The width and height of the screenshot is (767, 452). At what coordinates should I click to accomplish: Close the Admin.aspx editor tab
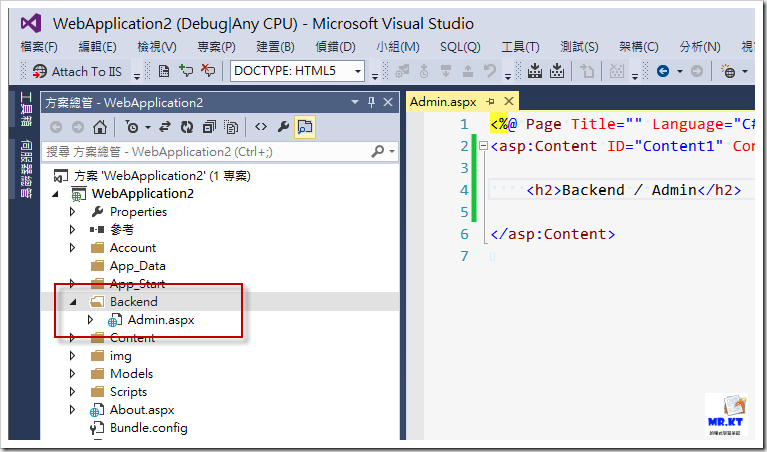click(509, 101)
